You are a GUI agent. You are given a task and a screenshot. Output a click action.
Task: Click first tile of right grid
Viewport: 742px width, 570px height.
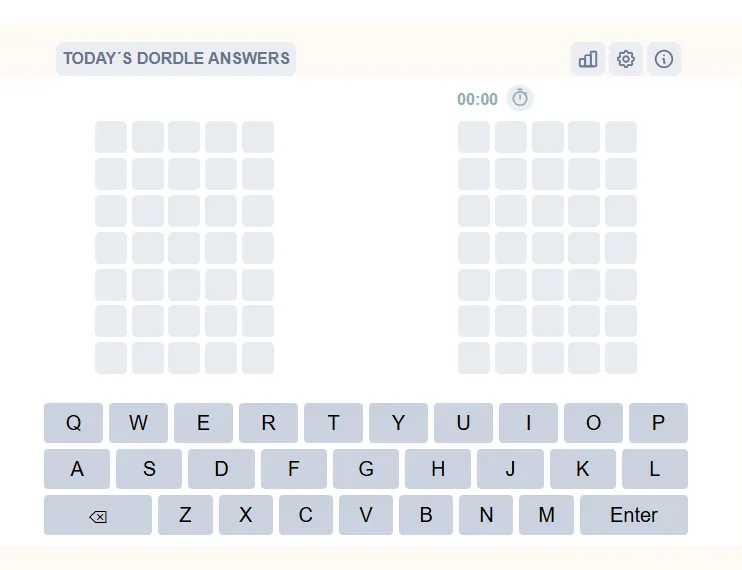474,137
